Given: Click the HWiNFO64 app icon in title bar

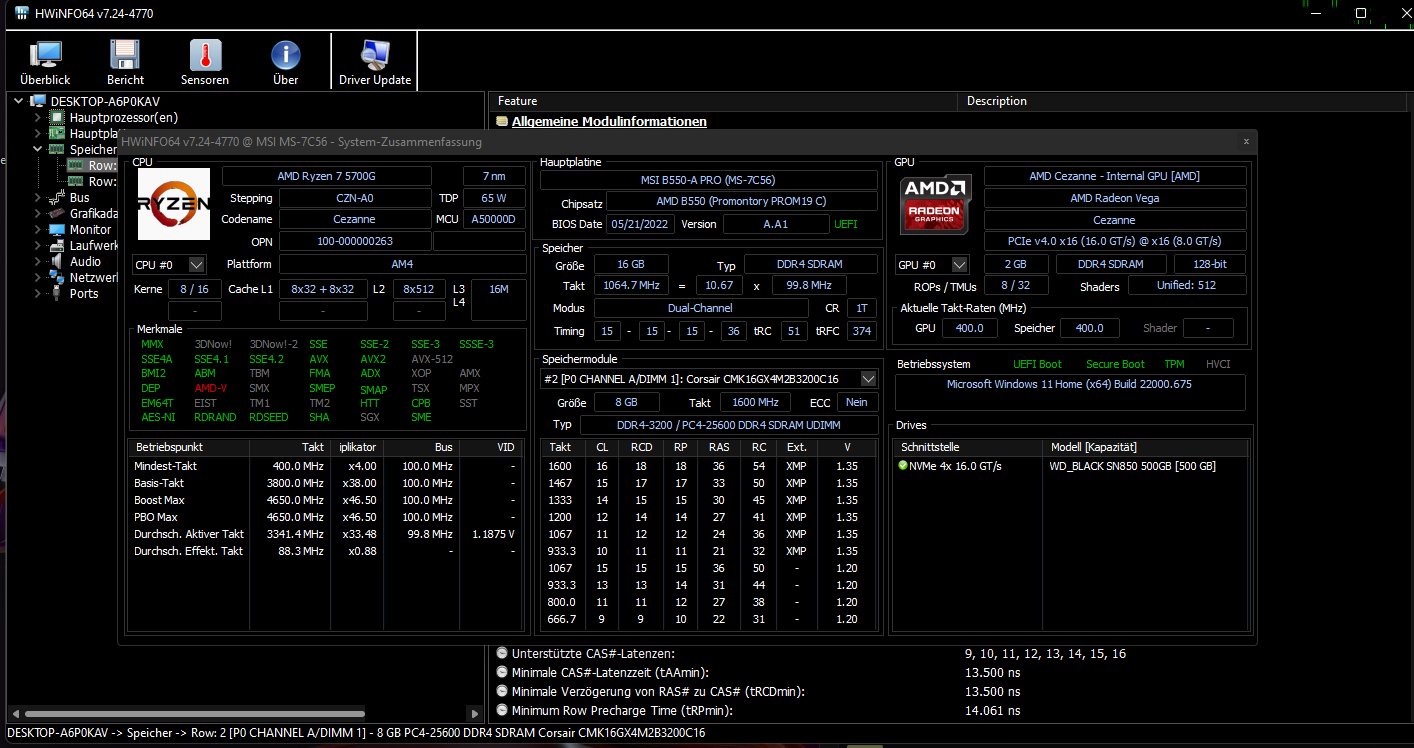Looking at the screenshot, I should [21, 14].
